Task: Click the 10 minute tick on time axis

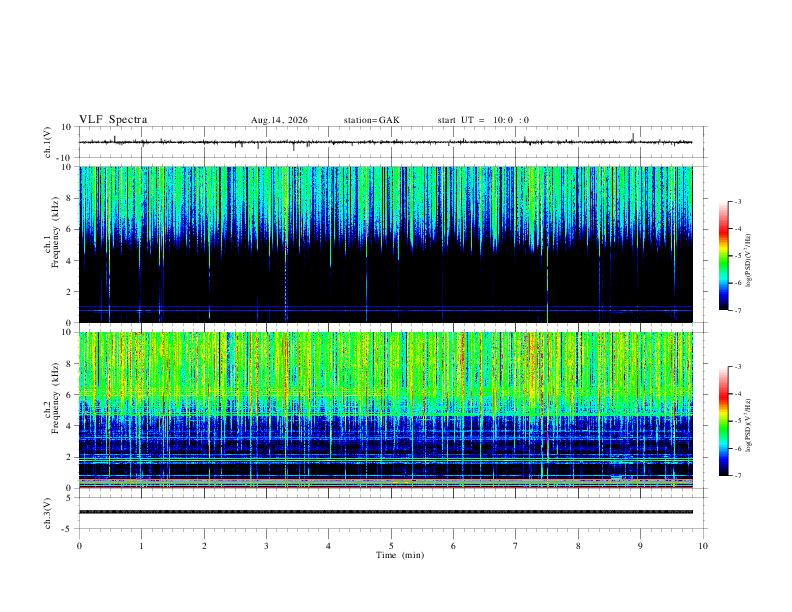Action: [x=703, y=546]
